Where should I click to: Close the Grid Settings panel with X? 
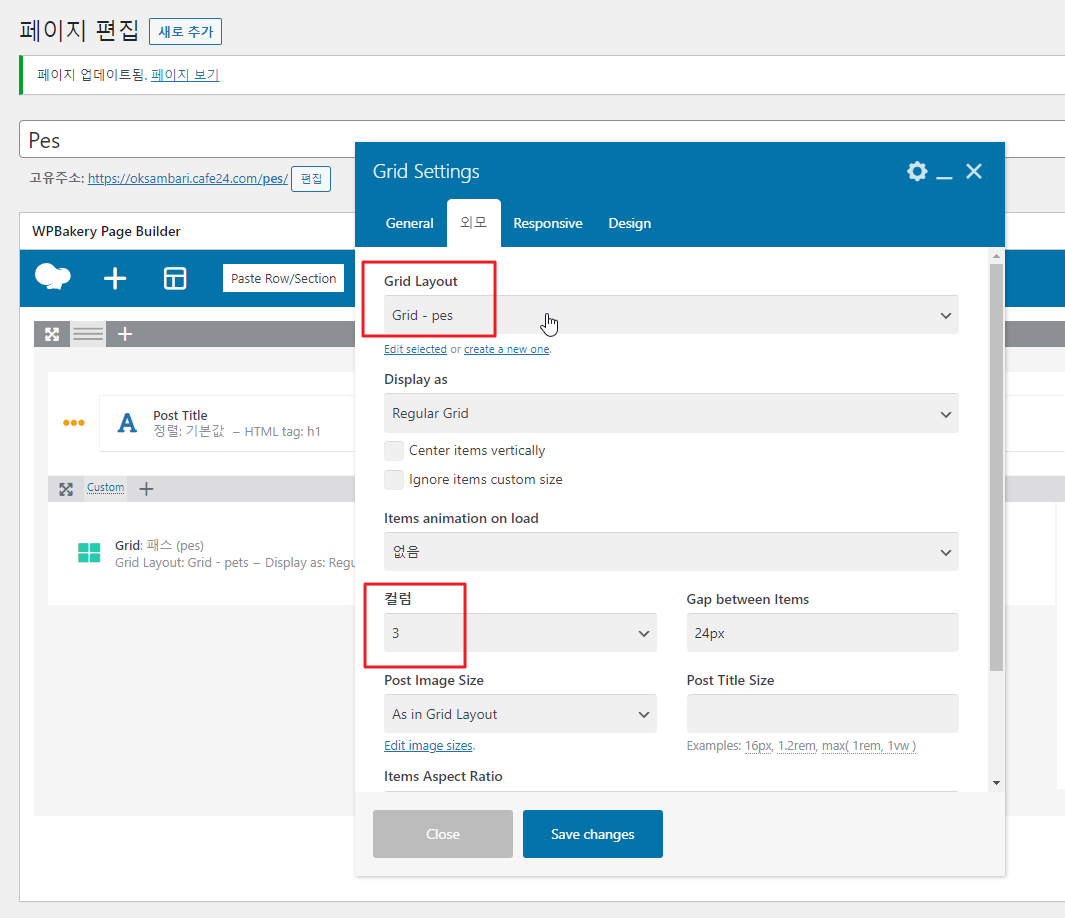pyautogui.click(x=974, y=171)
